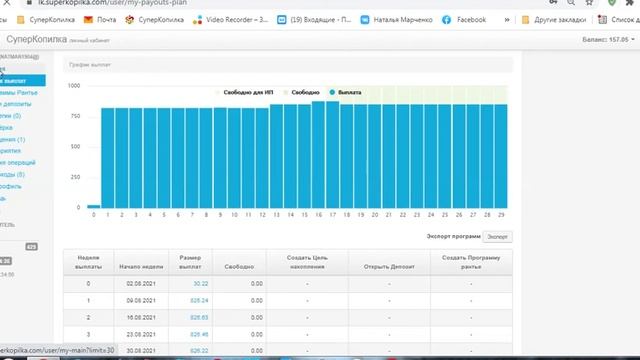The width and height of the screenshot is (640, 360).
Task: Click the blue Выплата legend color dot
Action: coord(332,92)
